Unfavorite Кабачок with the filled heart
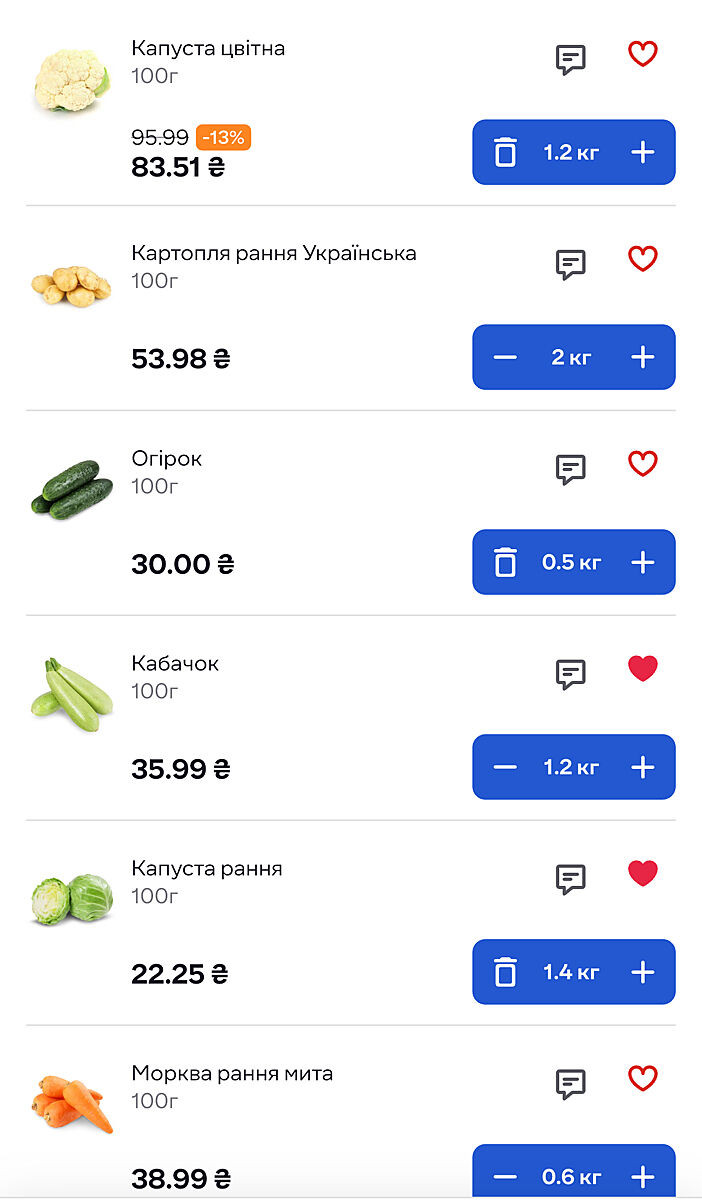Viewport: 702px width, 1200px height. (643, 669)
